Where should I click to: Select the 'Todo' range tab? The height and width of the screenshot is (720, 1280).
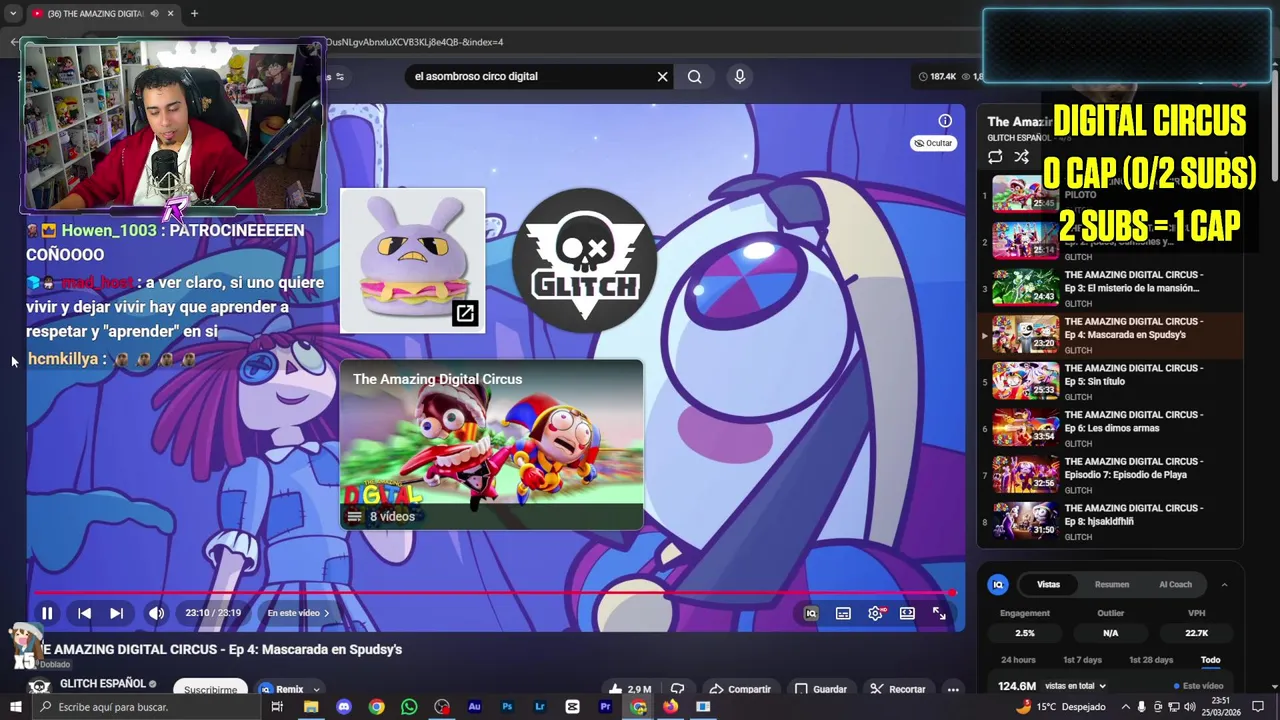[x=1210, y=660]
